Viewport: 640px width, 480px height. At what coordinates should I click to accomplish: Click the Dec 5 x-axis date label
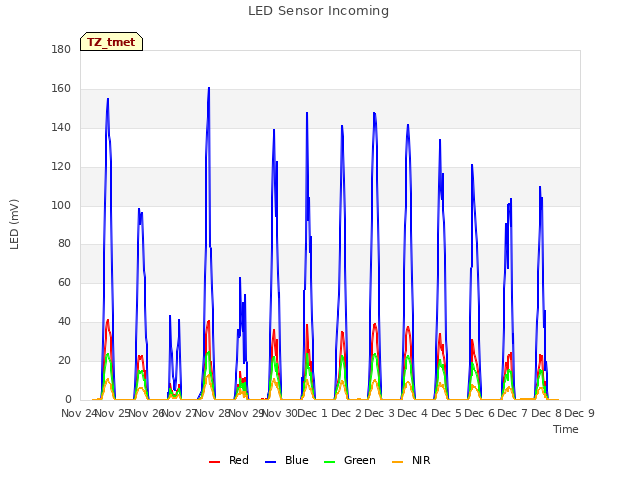click(x=446, y=413)
